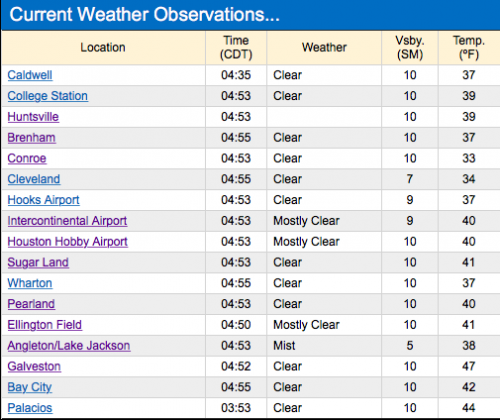Viewport: 500px width, 420px height.
Task: Click the Location column header
Action: click(103, 47)
